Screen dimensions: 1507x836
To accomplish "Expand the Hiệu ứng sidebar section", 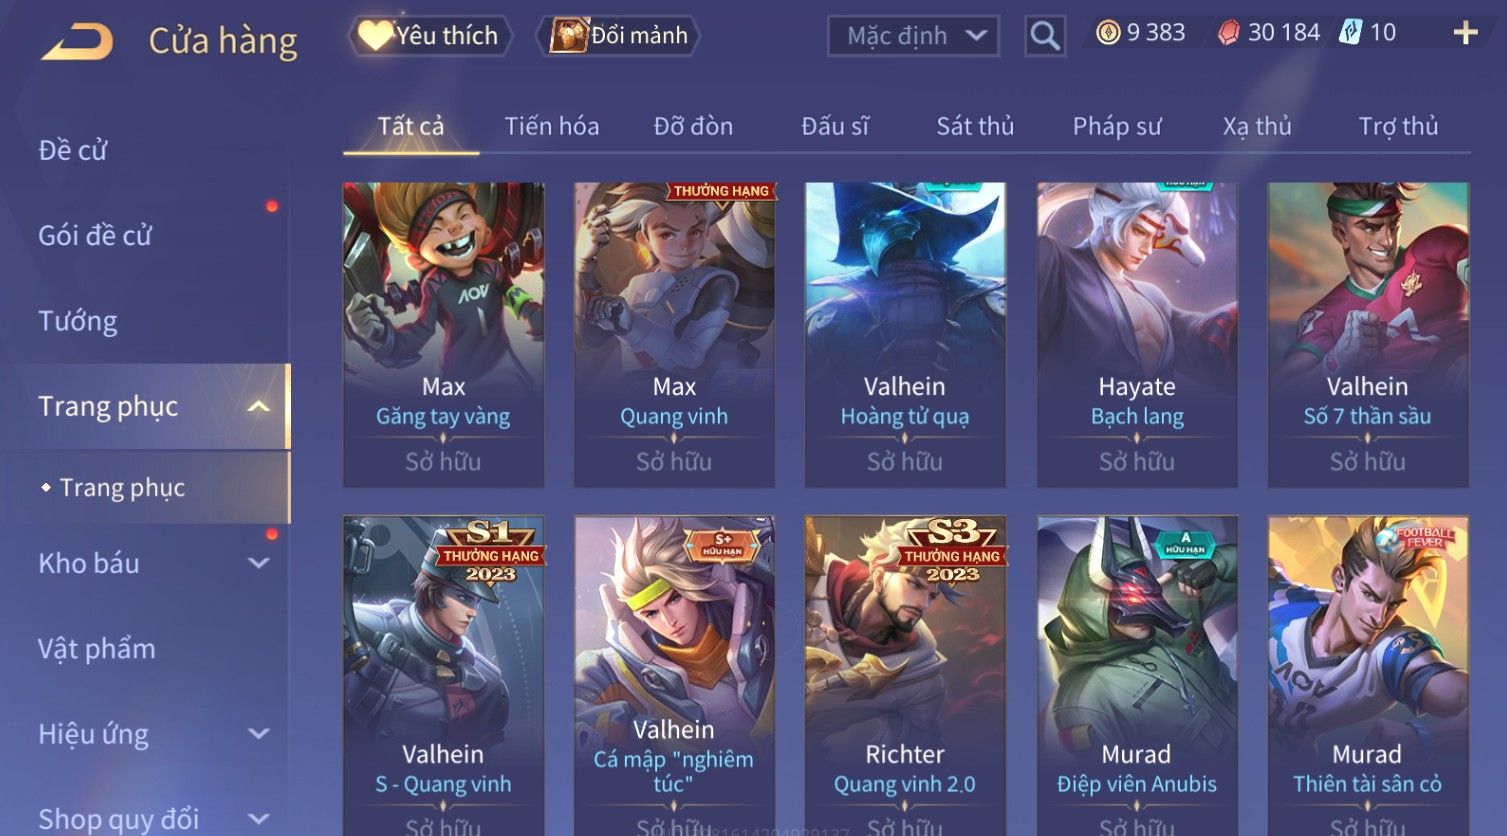I will tap(258, 734).
